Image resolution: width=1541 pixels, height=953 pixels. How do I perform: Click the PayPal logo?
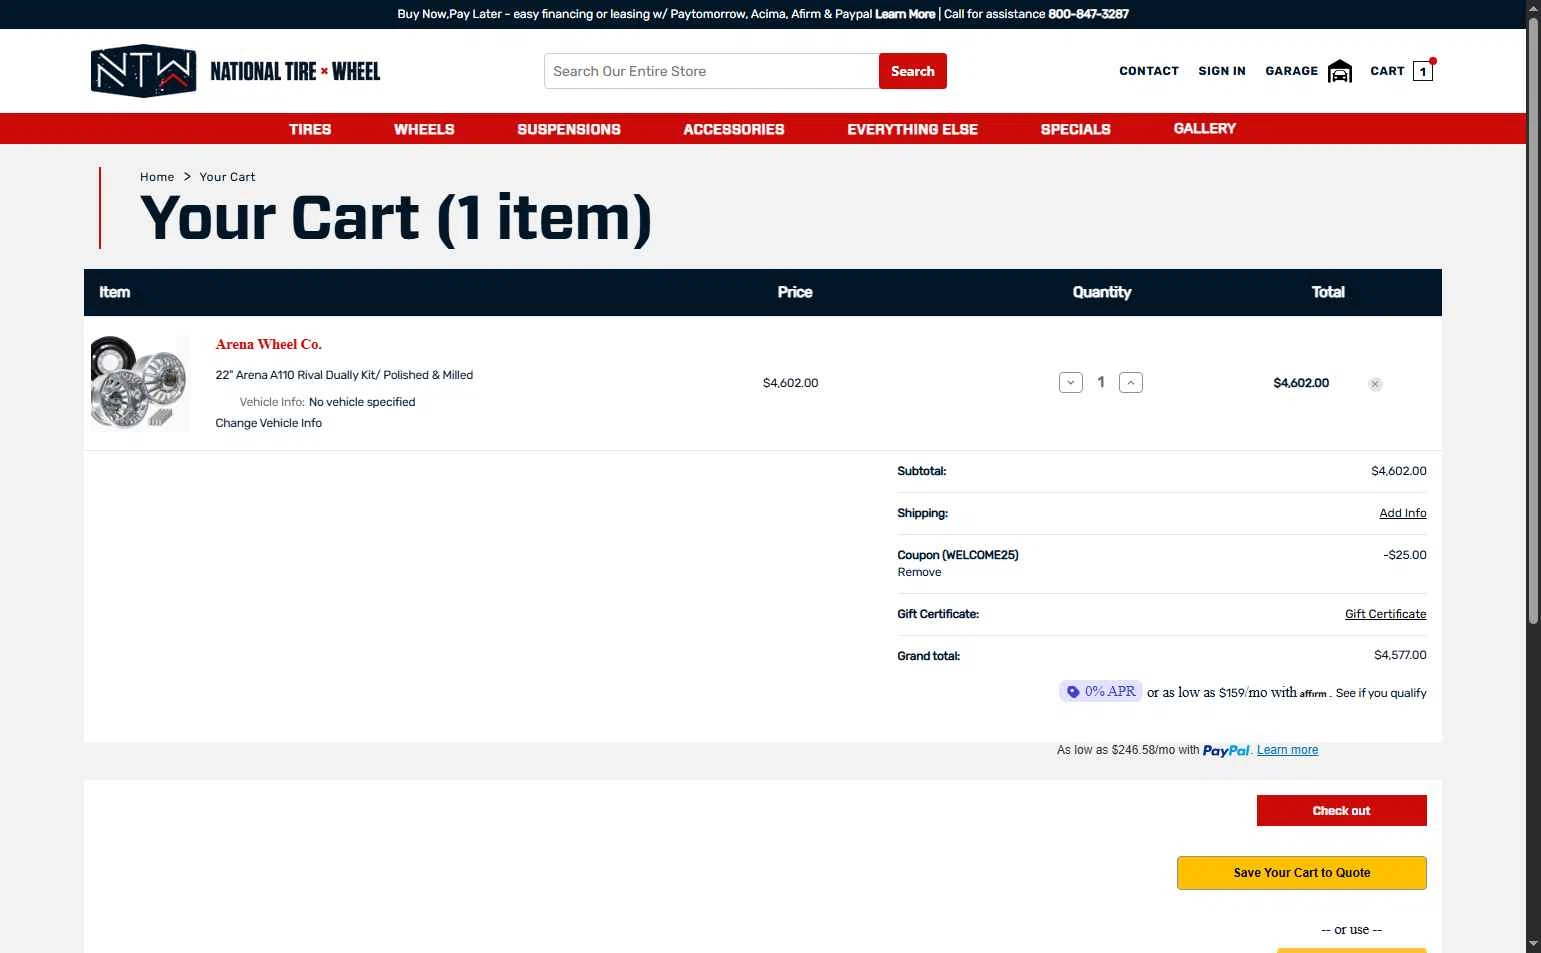coord(1226,750)
